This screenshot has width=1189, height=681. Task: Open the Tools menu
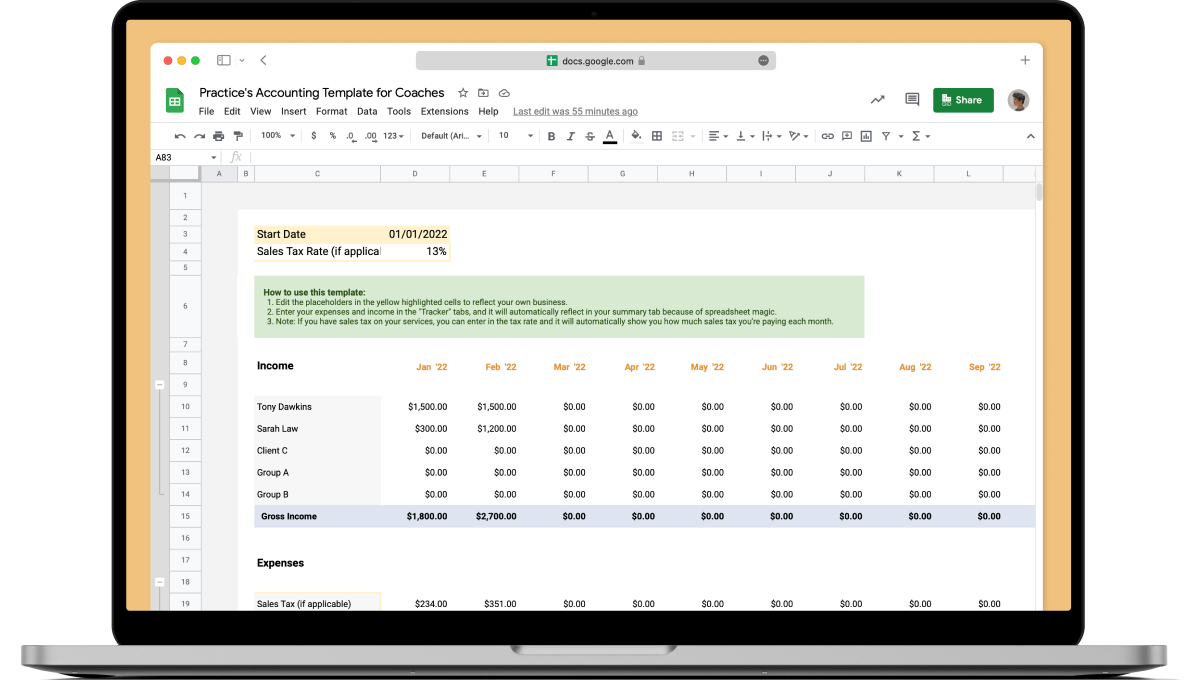coord(399,111)
